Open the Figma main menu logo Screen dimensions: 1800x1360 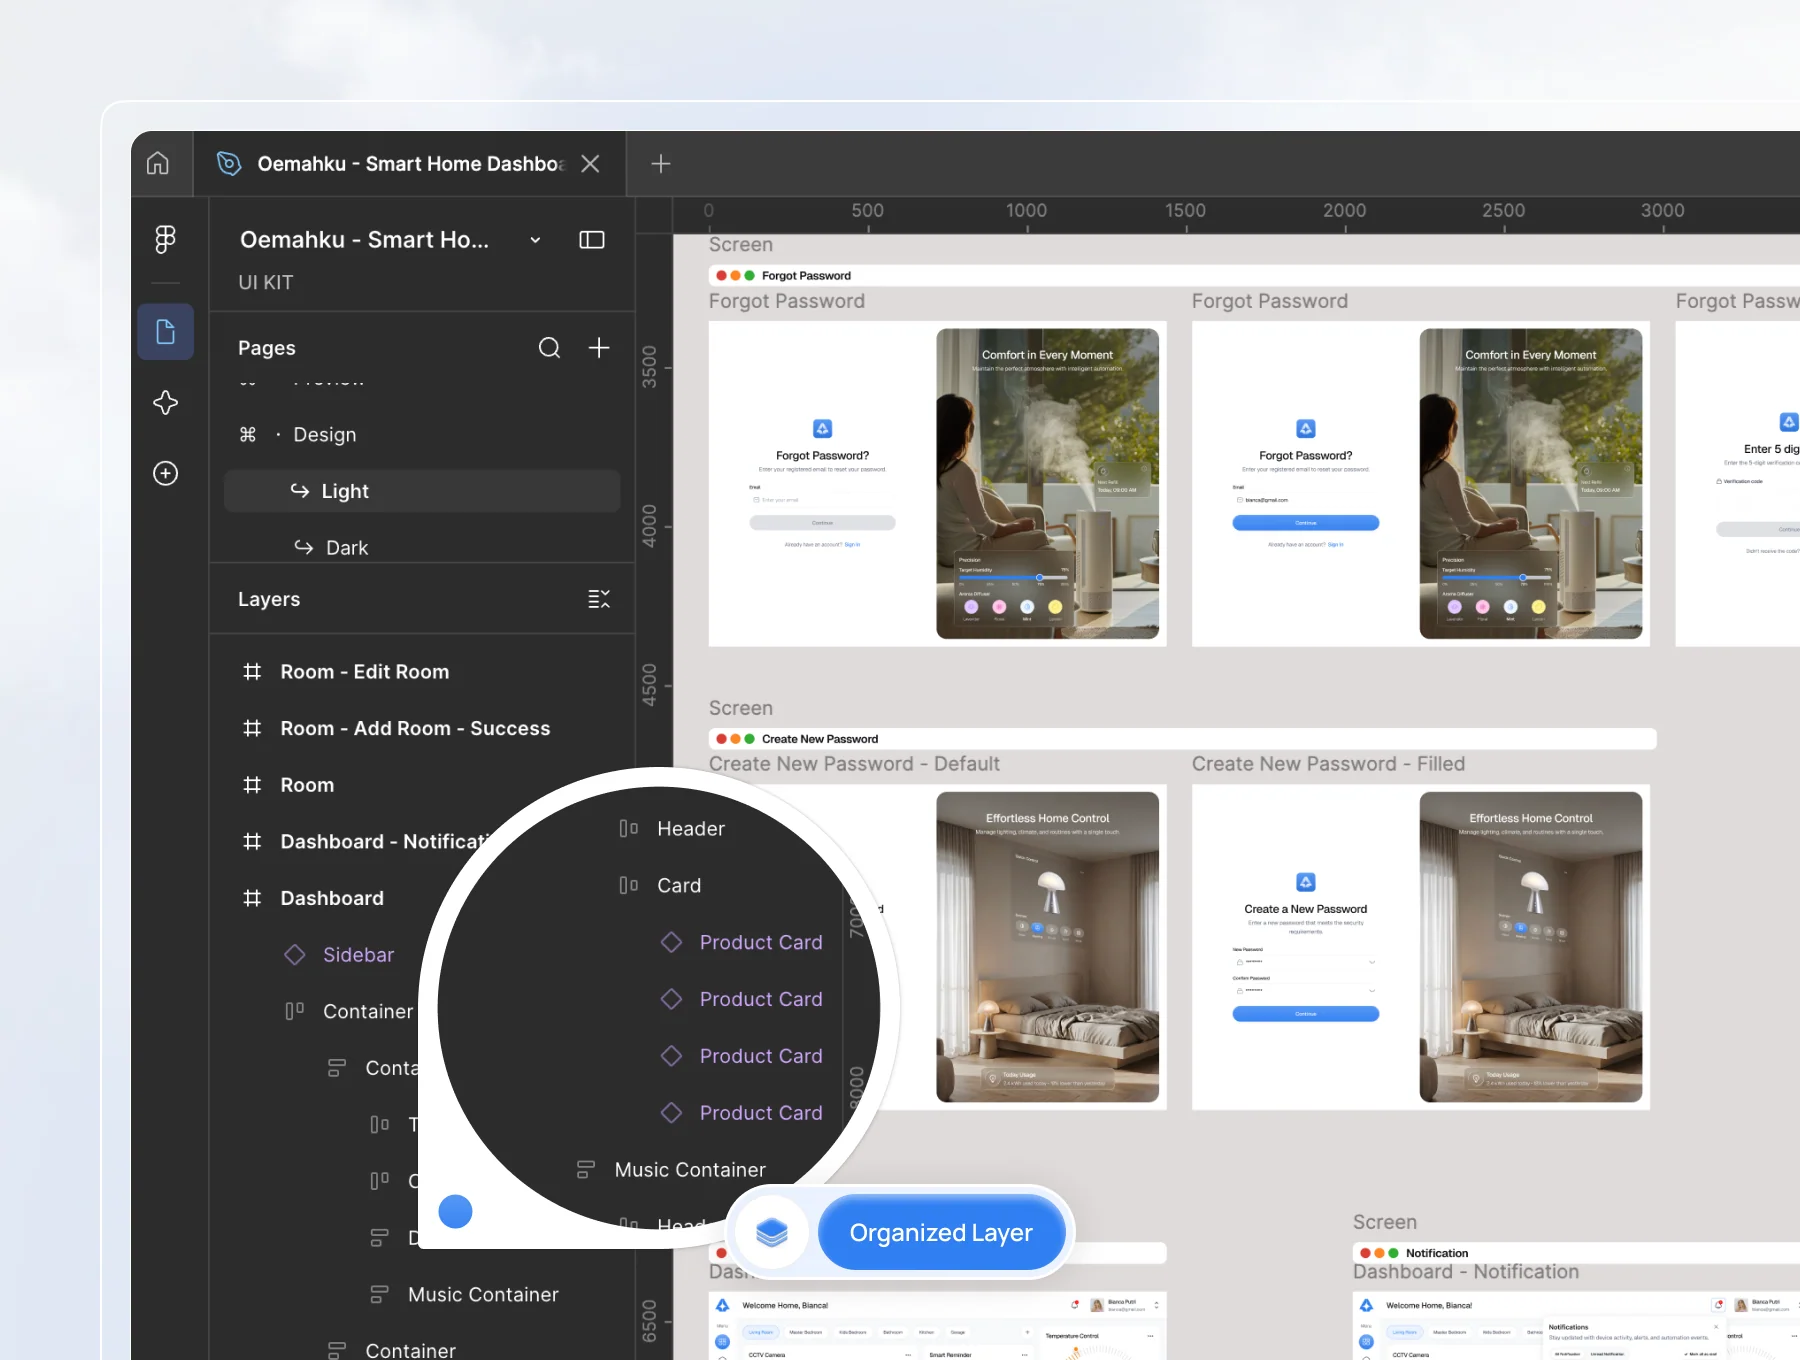pos(165,239)
